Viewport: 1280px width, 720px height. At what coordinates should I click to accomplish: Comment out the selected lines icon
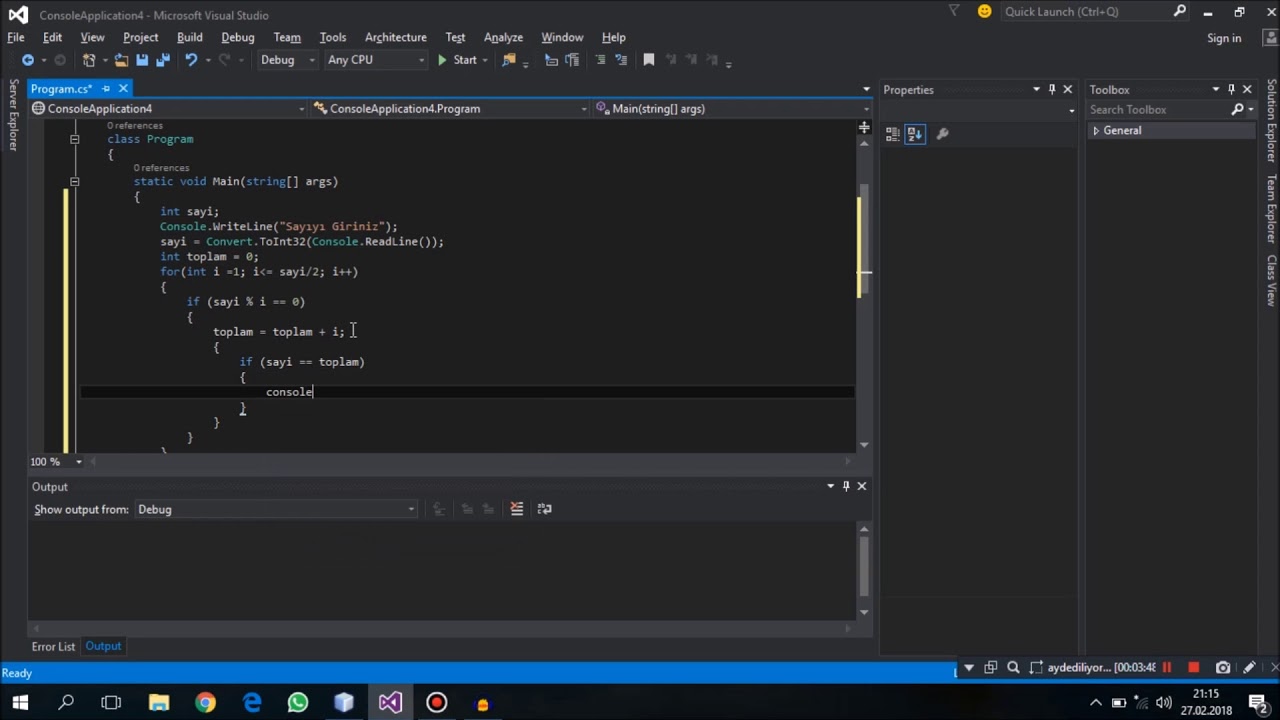pos(601,60)
